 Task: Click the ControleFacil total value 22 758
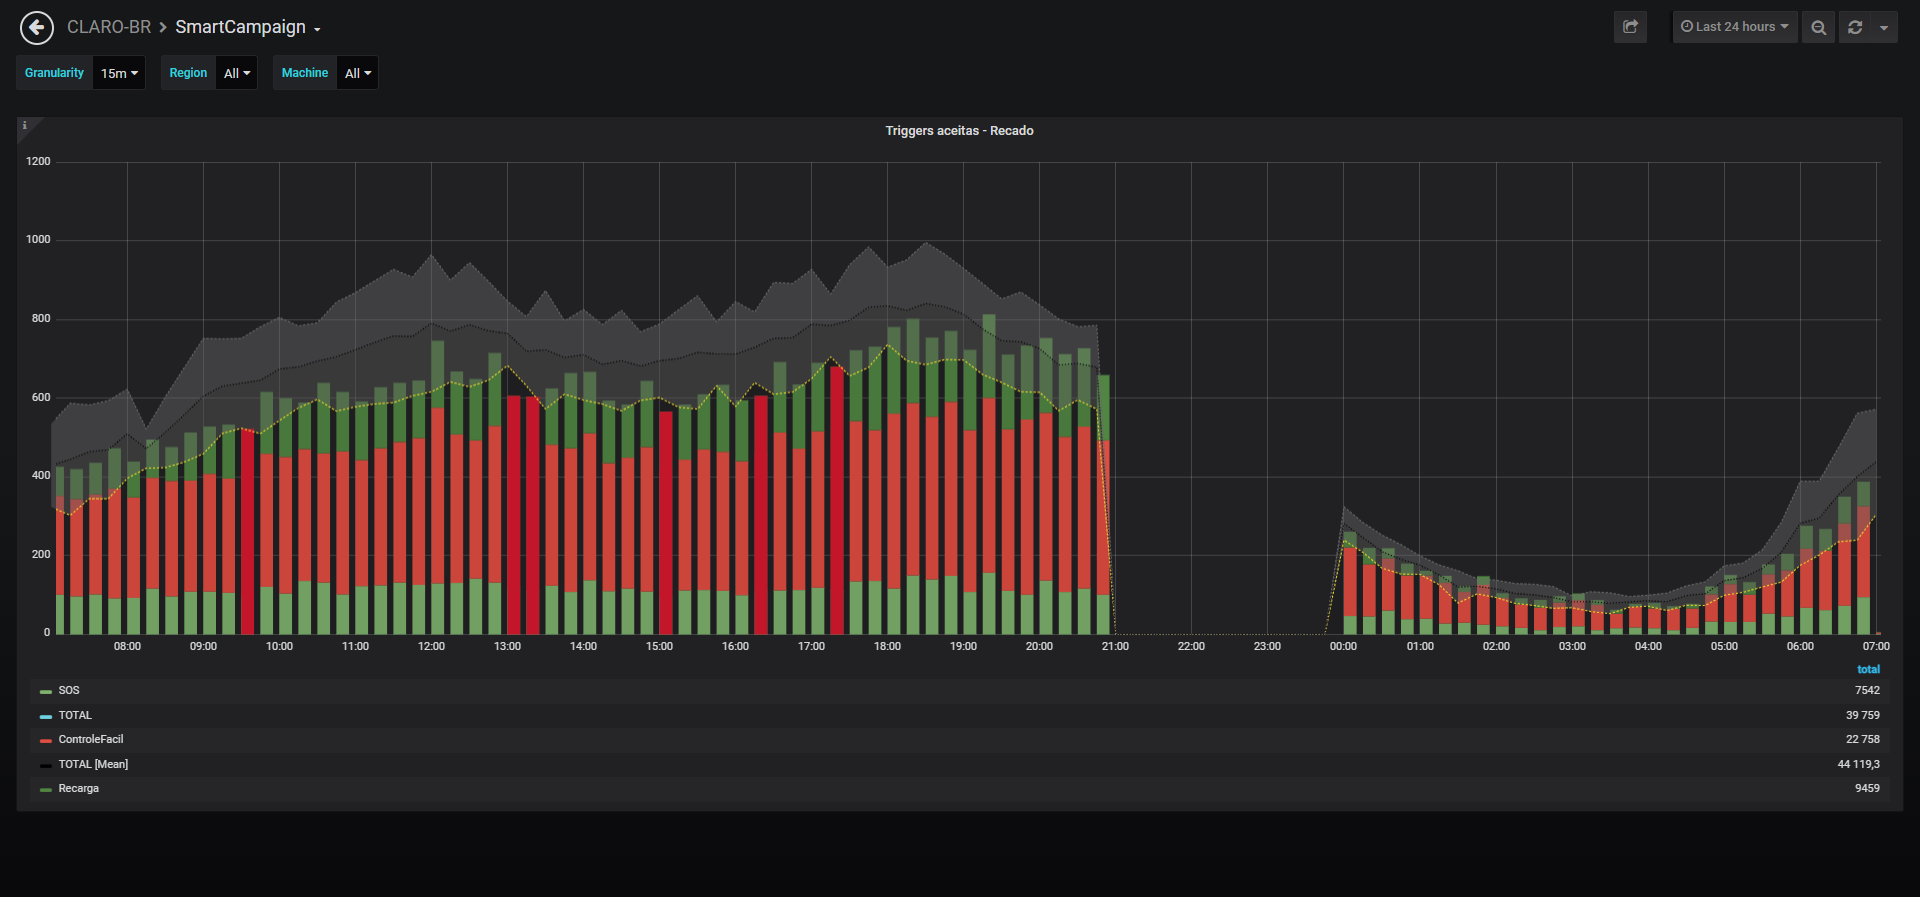click(x=1862, y=740)
